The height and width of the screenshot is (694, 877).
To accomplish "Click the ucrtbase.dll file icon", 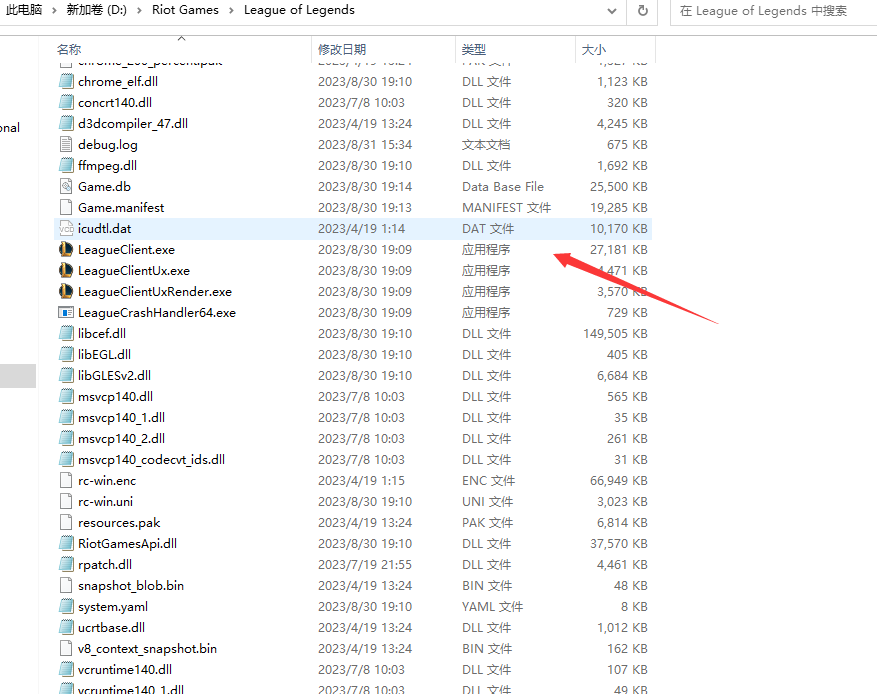I will (66, 627).
